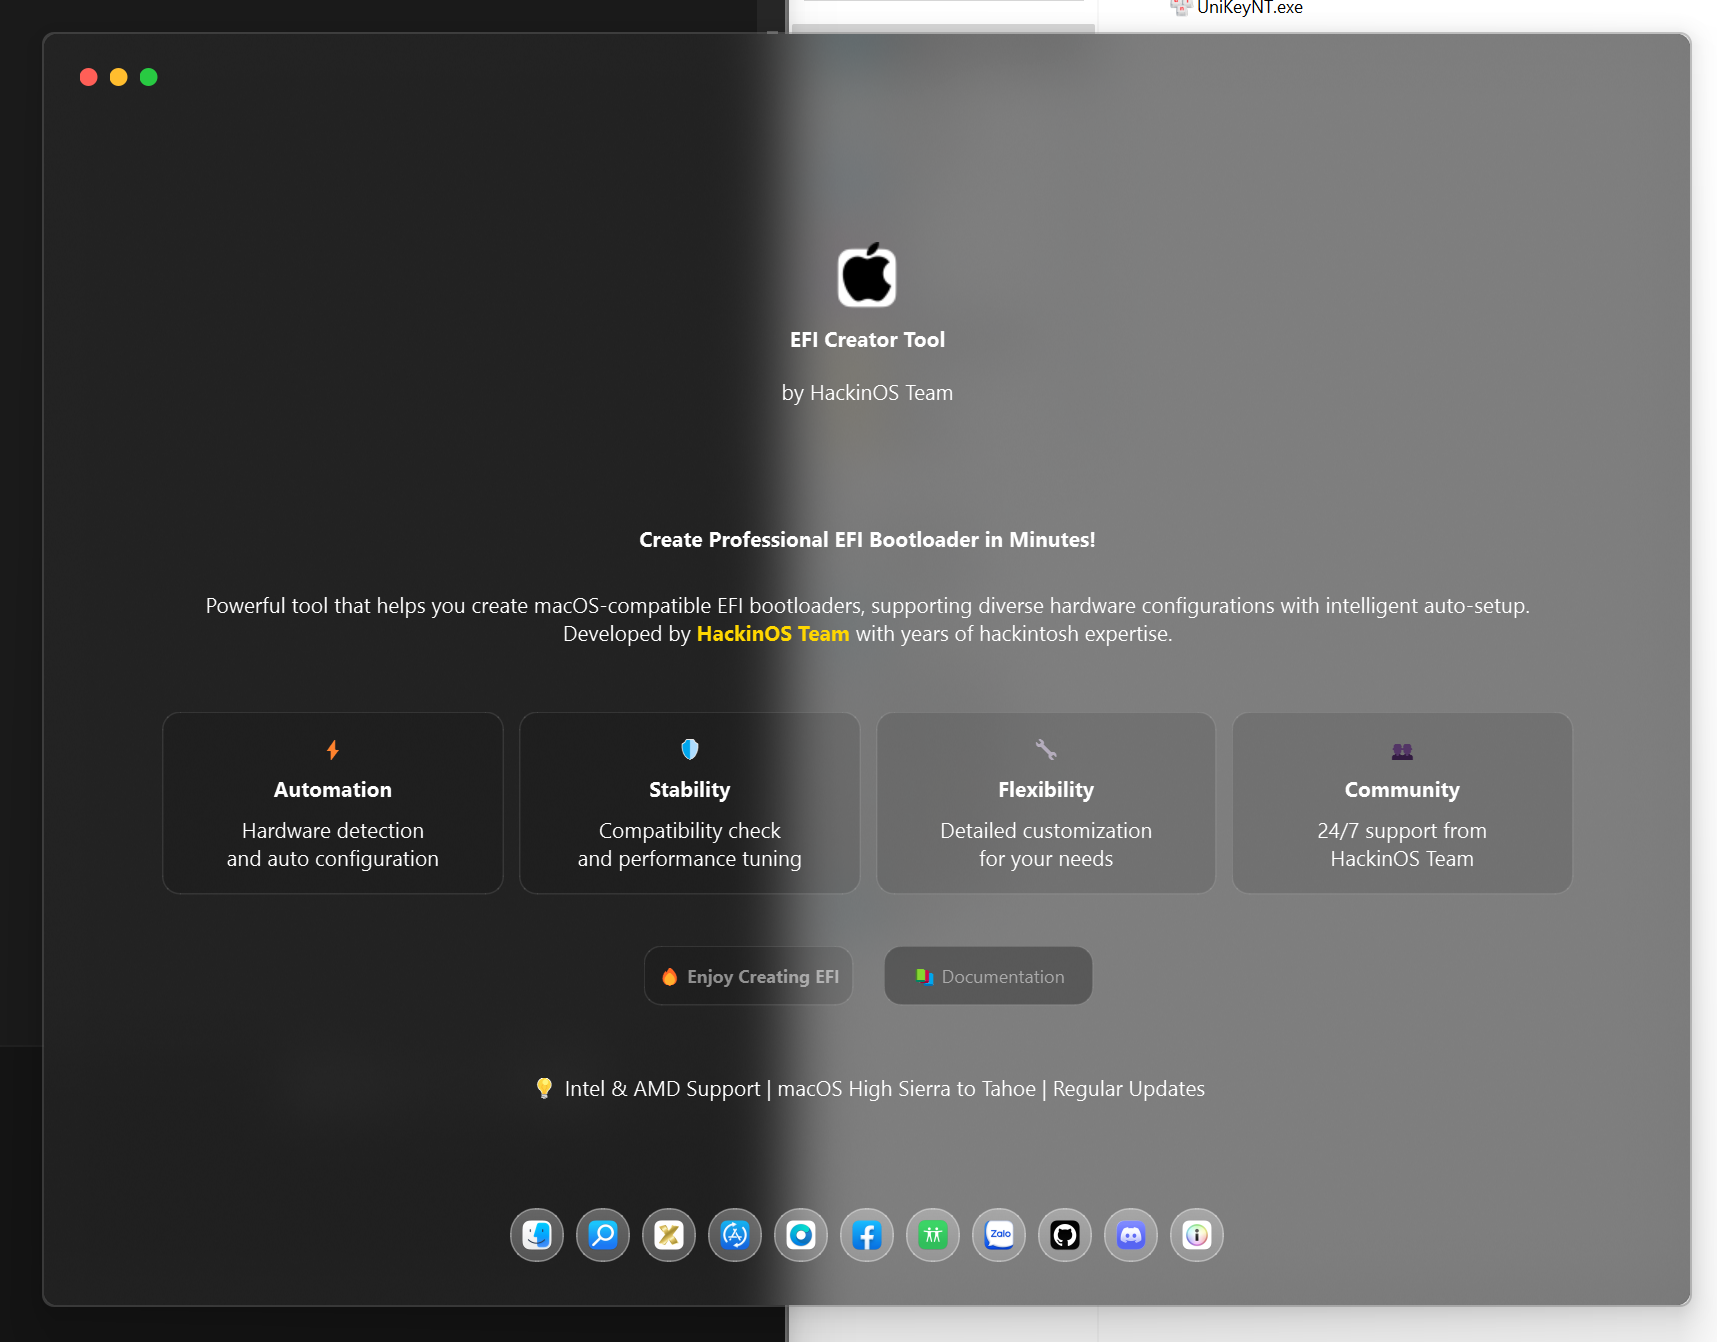Click the shield icon on Stability card
1717x1342 pixels.
[689, 751]
